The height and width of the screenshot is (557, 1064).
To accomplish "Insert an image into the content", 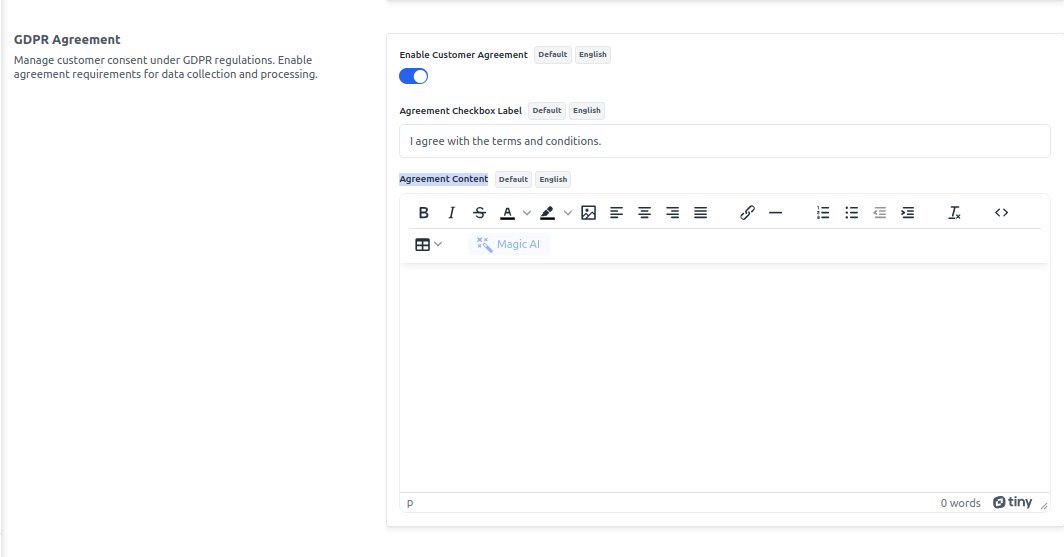I will coord(588,213).
